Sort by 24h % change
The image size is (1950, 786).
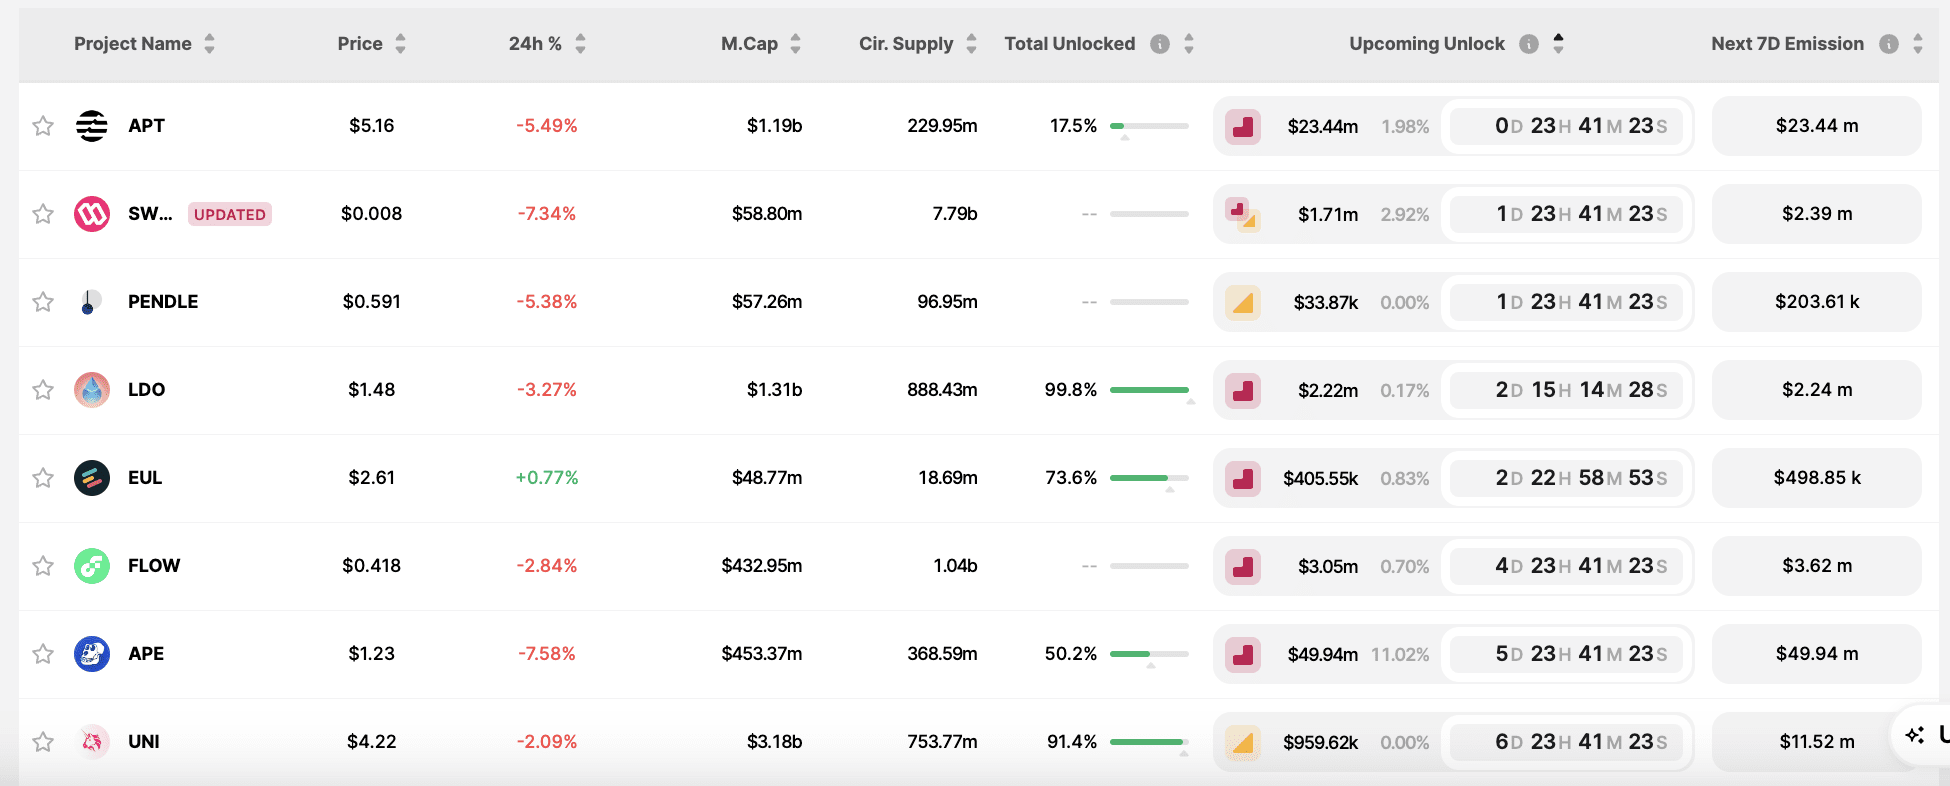click(580, 44)
